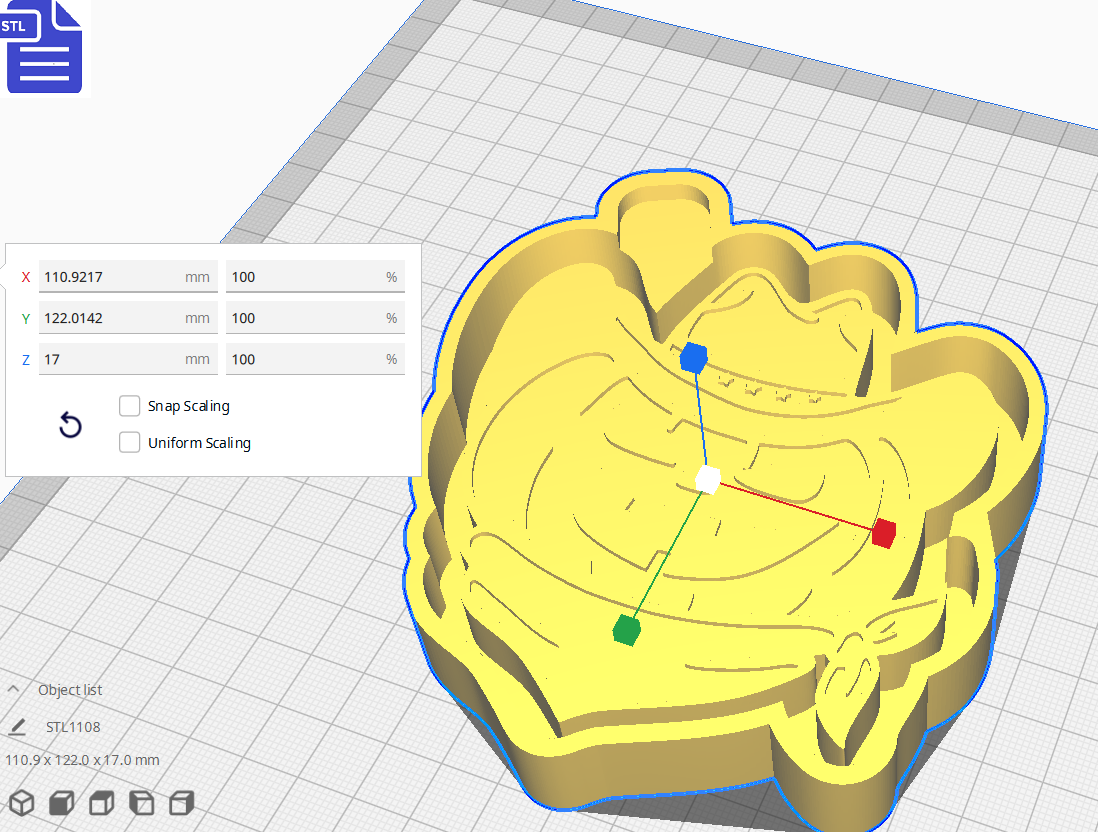The width and height of the screenshot is (1098, 832).
Task: Click the Y dimension field showing 122.0142
Action: [128, 318]
